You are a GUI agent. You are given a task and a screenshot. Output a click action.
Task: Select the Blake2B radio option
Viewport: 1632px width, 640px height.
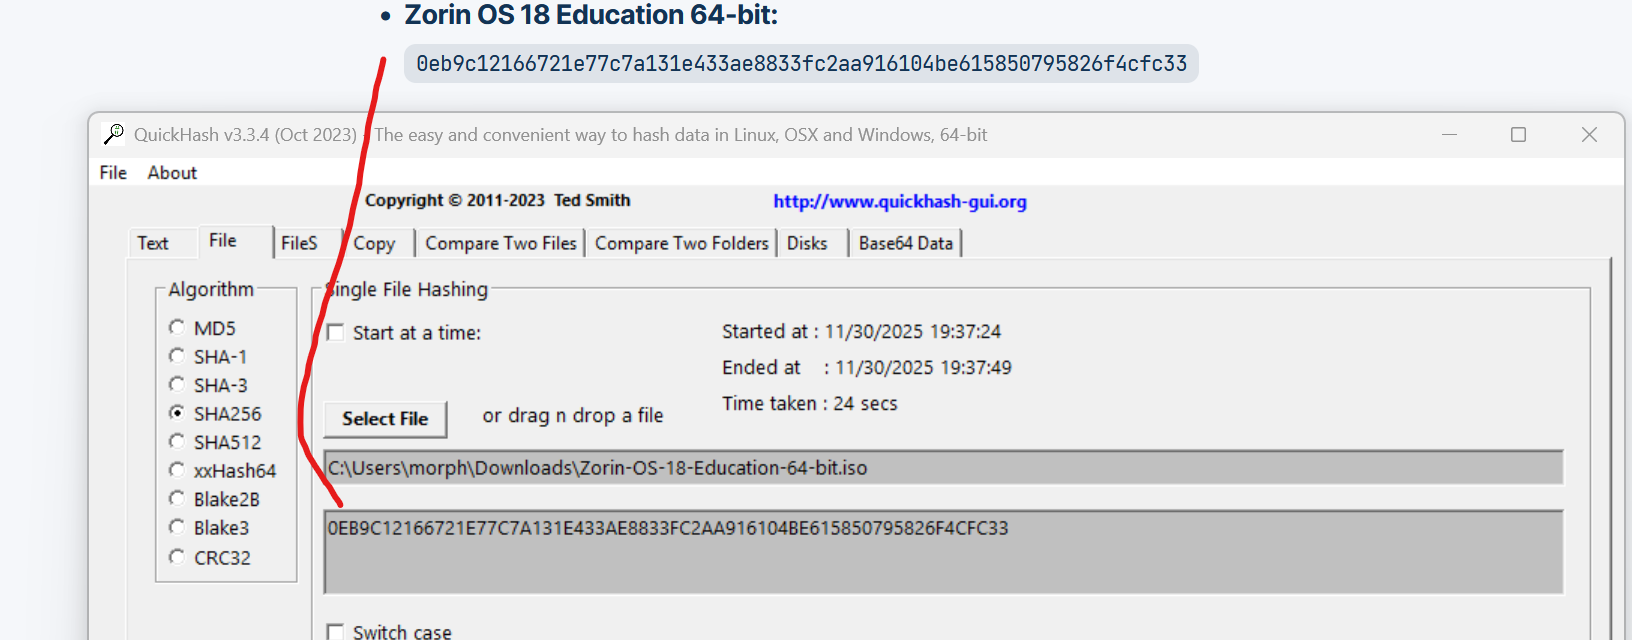coord(177,499)
